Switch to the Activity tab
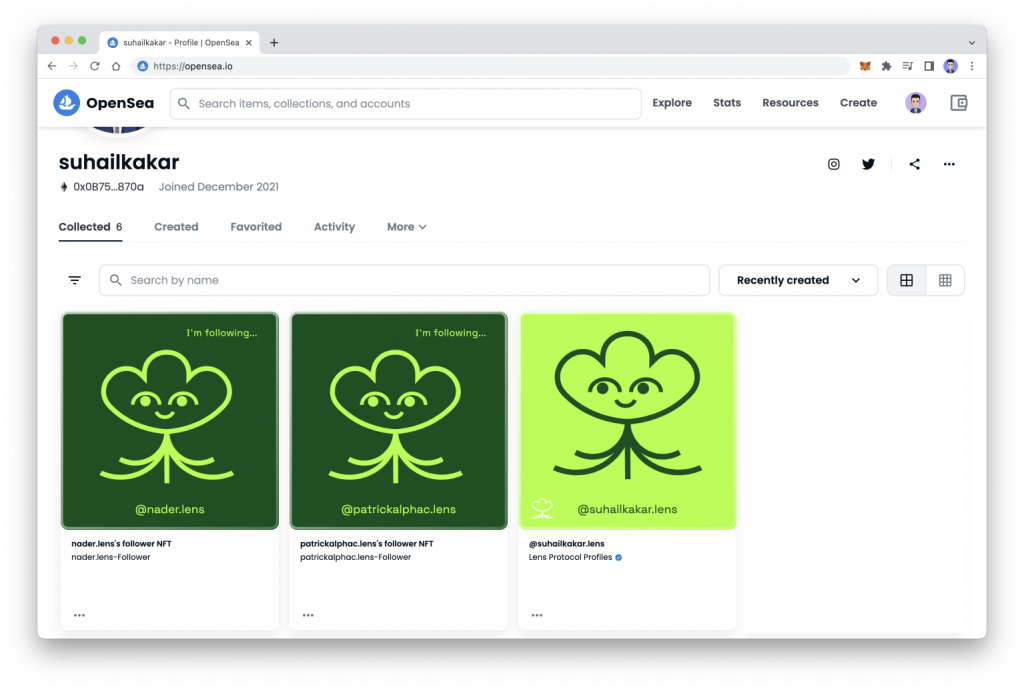The image size is (1024, 688). (334, 227)
